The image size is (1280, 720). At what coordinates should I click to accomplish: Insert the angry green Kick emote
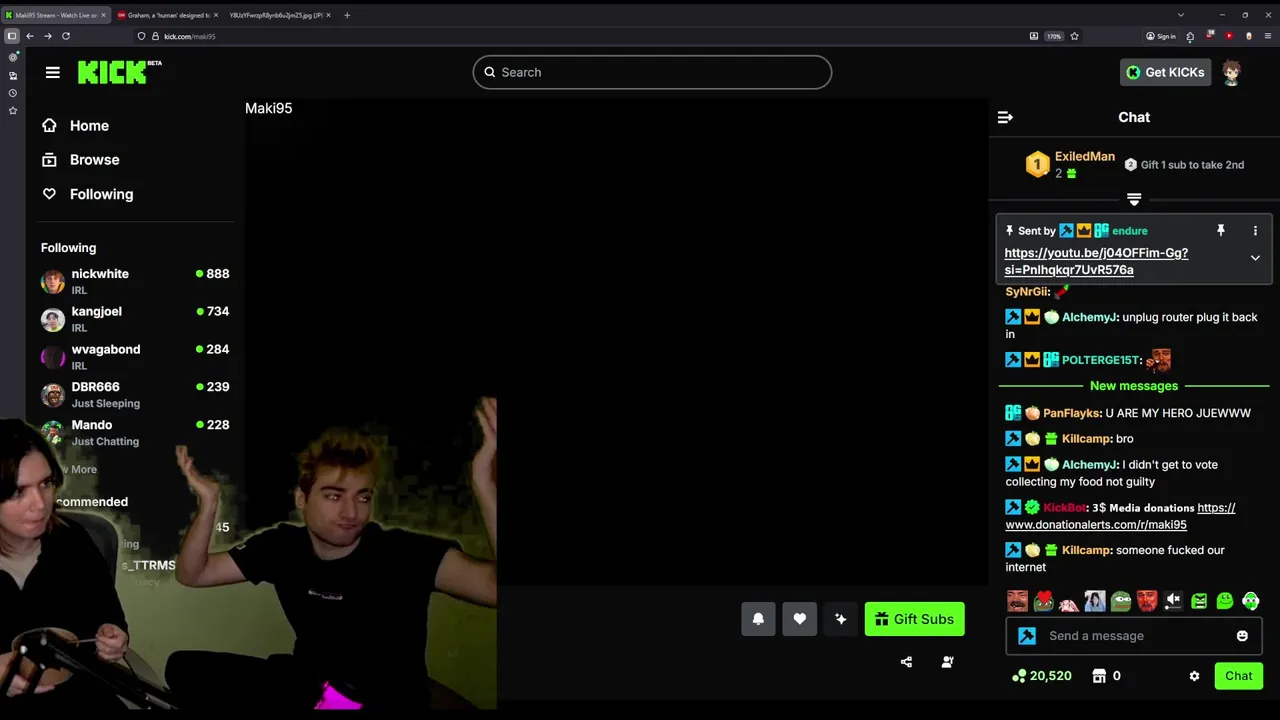coord(1199,601)
